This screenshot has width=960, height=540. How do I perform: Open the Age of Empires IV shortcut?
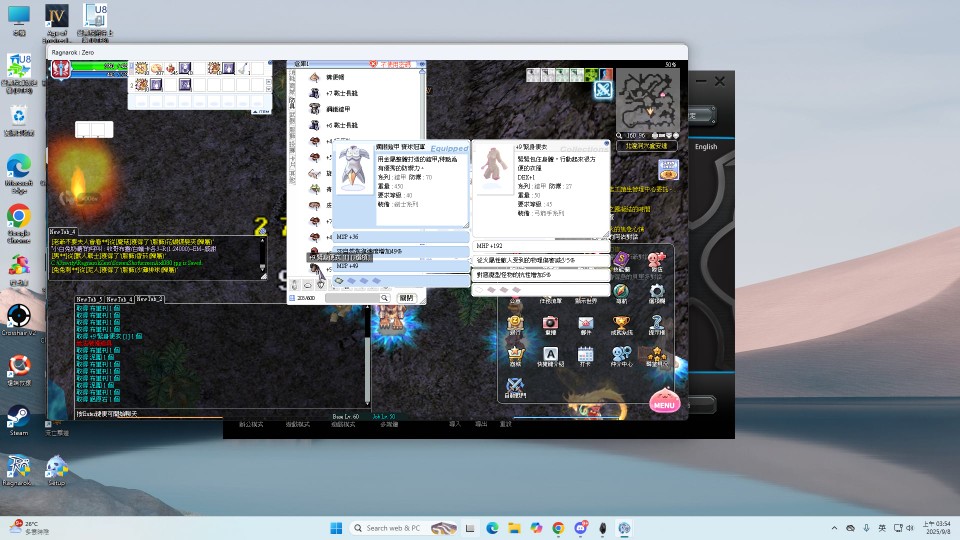pos(56,23)
